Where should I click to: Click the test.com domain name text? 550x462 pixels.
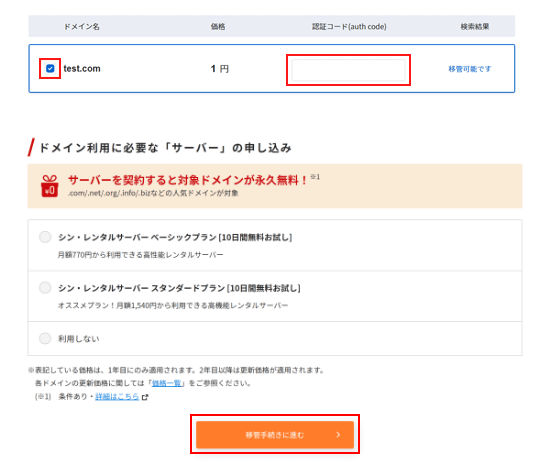(82, 68)
